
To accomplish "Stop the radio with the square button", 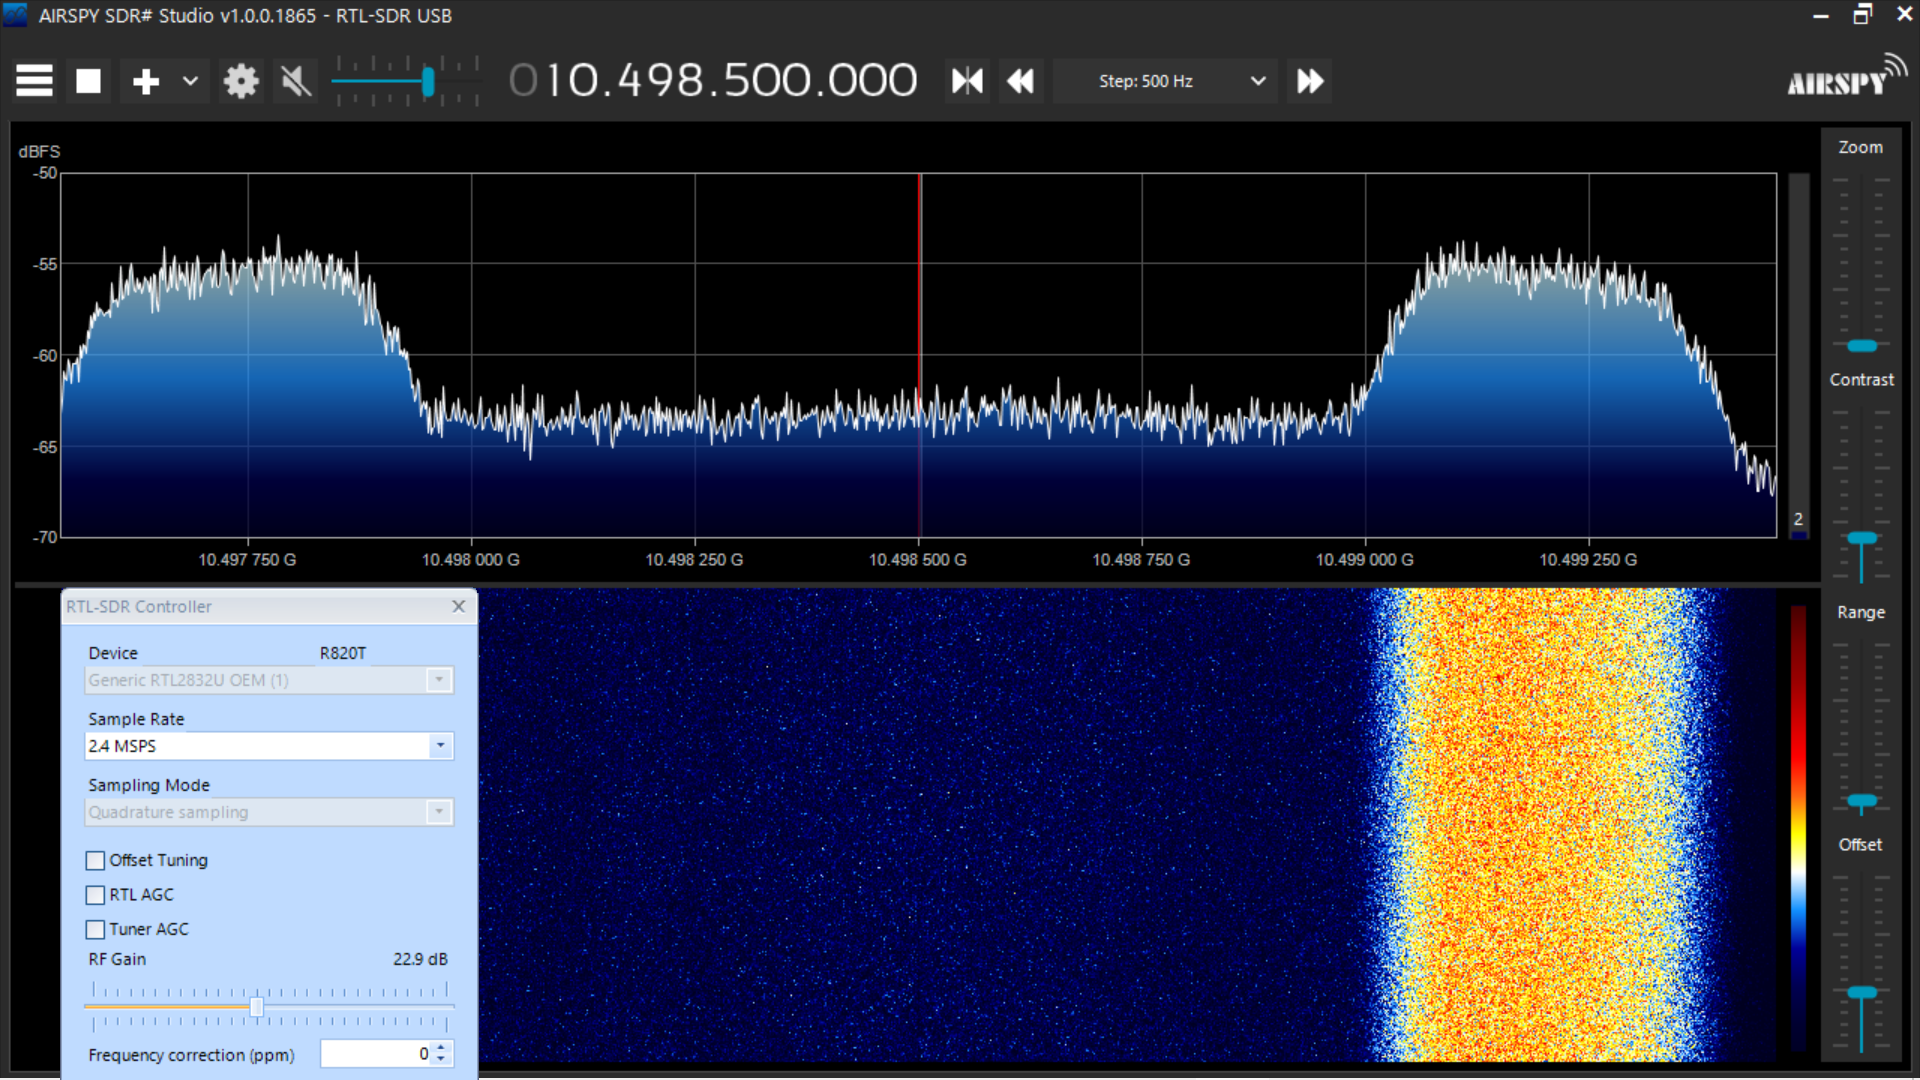I will pos(88,81).
